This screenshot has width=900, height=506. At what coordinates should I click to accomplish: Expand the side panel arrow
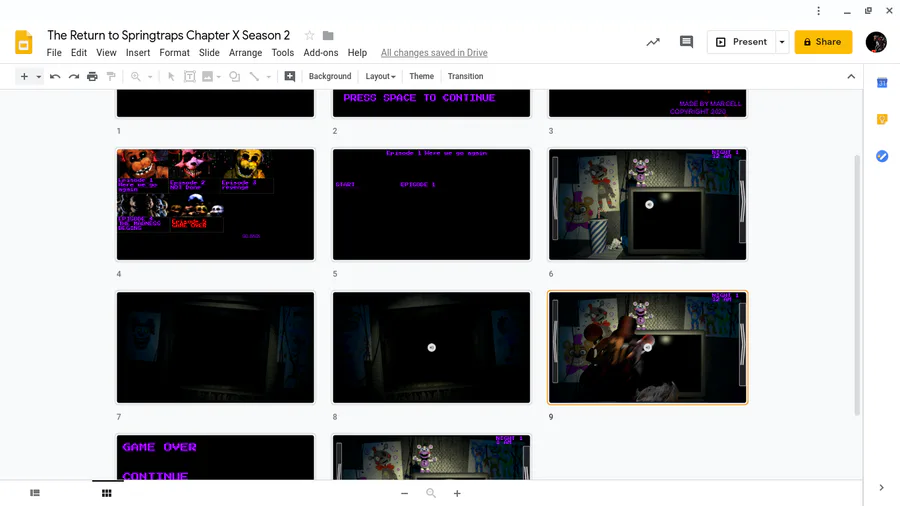tap(882, 488)
